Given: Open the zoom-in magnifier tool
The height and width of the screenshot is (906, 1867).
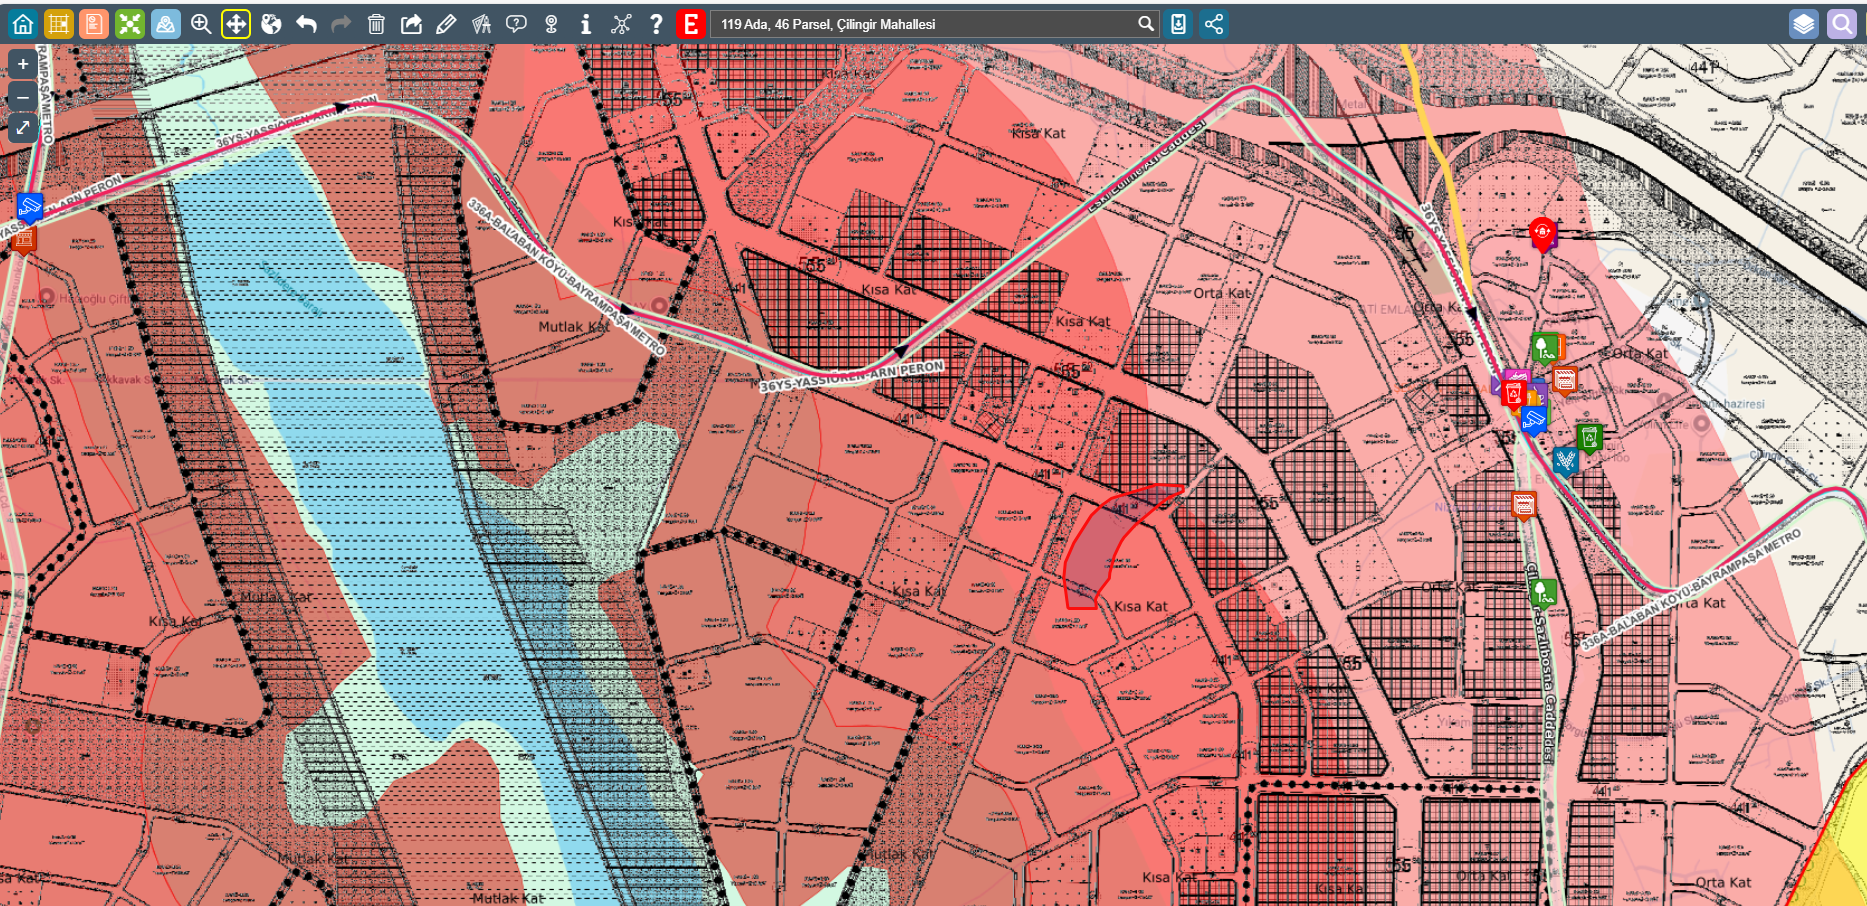Looking at the screenshot, I should tap(201, 24).
